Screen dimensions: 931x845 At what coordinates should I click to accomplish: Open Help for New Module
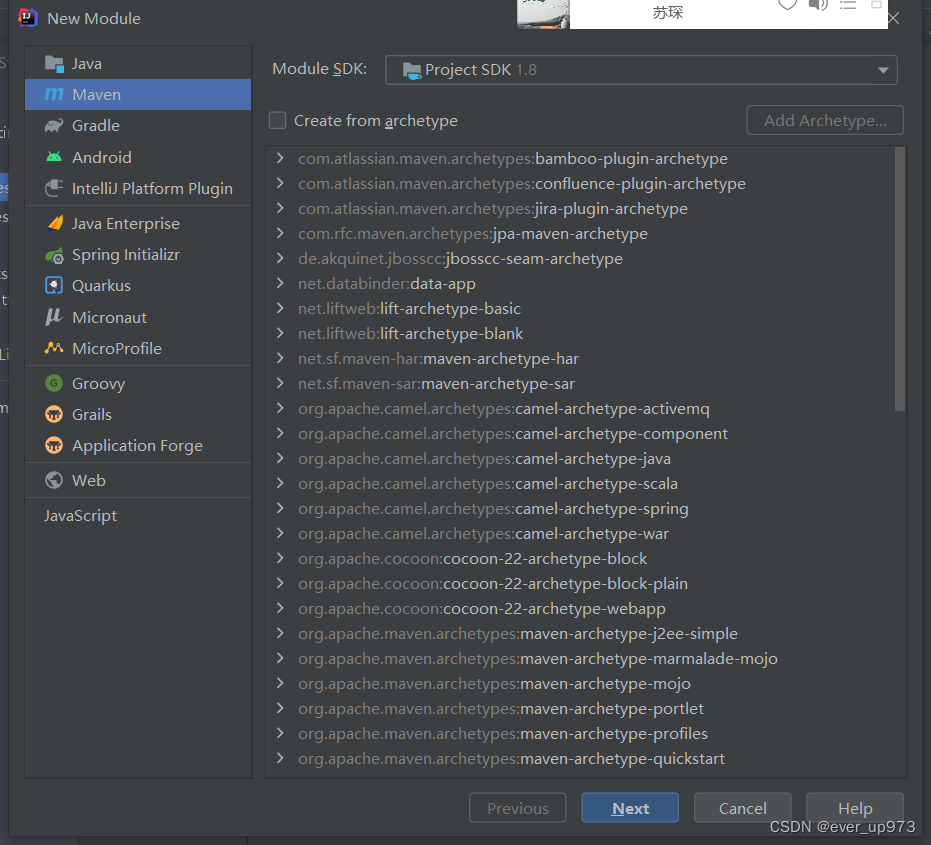coord(855,808)
